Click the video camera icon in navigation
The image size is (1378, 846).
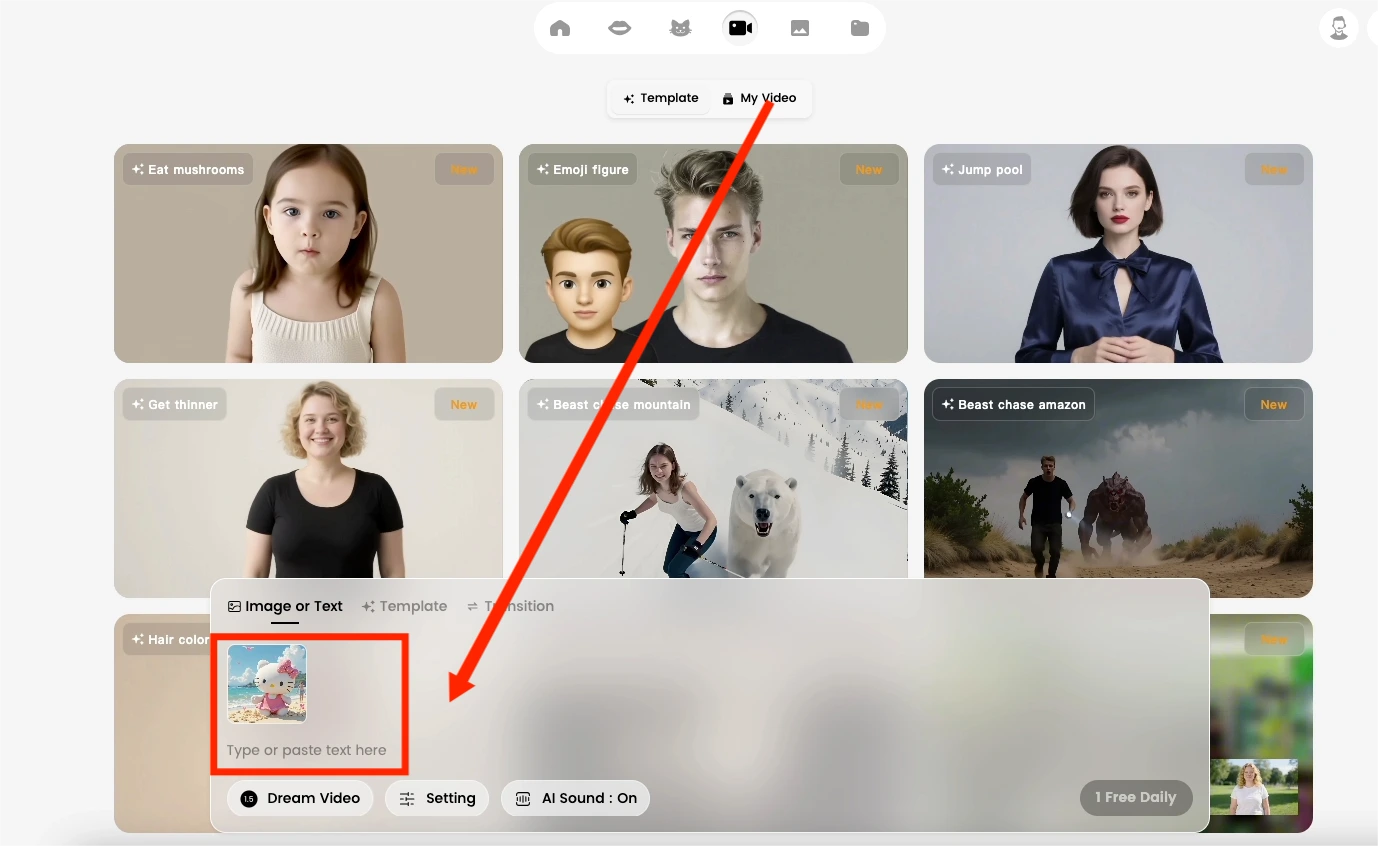740,28
